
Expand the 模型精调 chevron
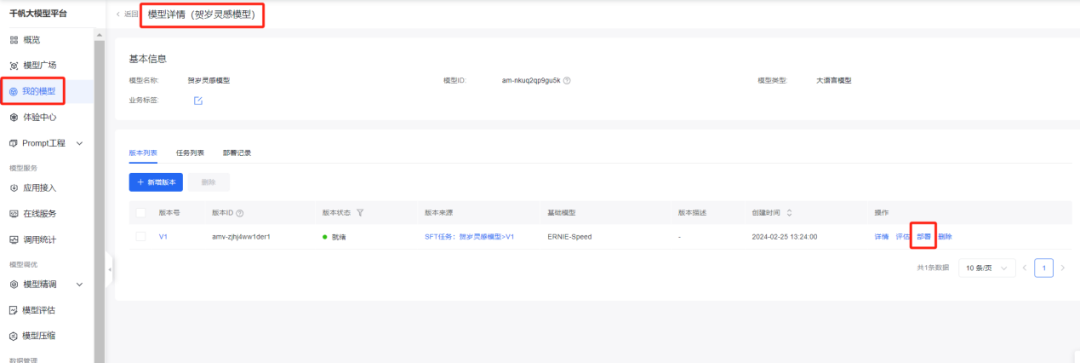point(79,284)
